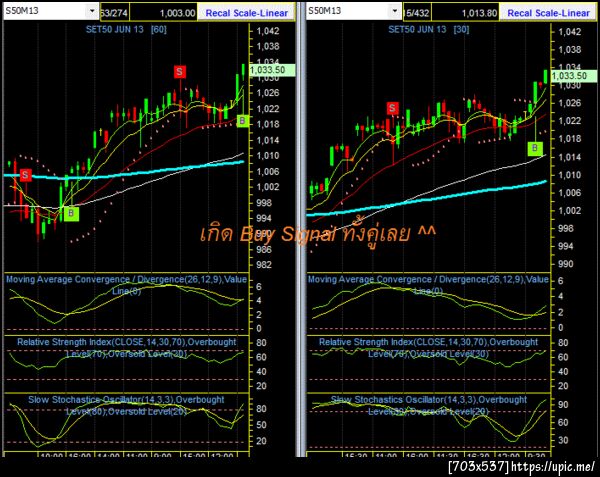Click the Slow Stochastics label on right chart
This screenshot has width=600, height=477.
point(428,405)
